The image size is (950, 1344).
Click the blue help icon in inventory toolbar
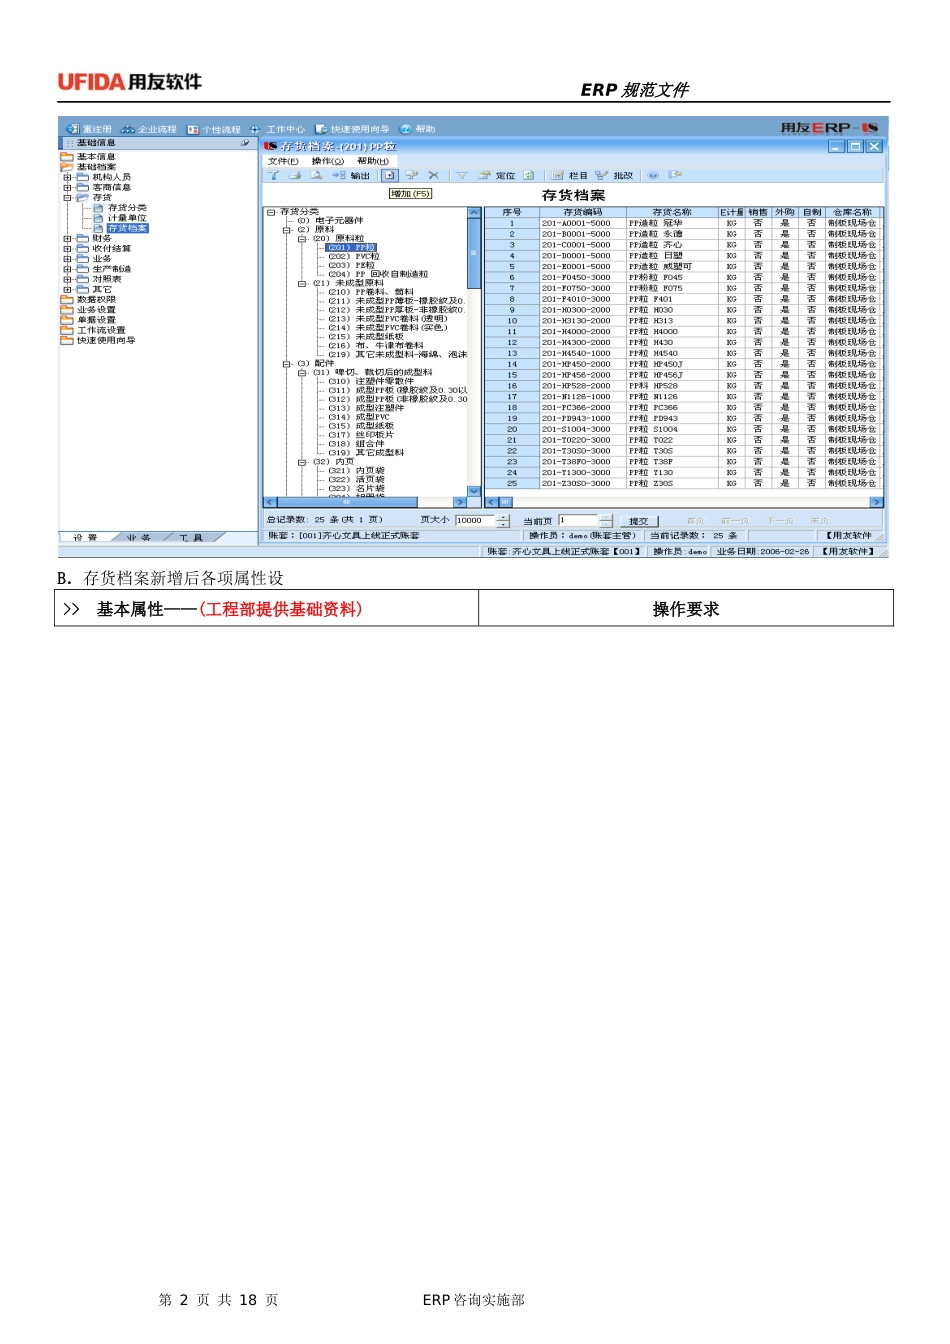pyautogui.click(x=653, y=175)
